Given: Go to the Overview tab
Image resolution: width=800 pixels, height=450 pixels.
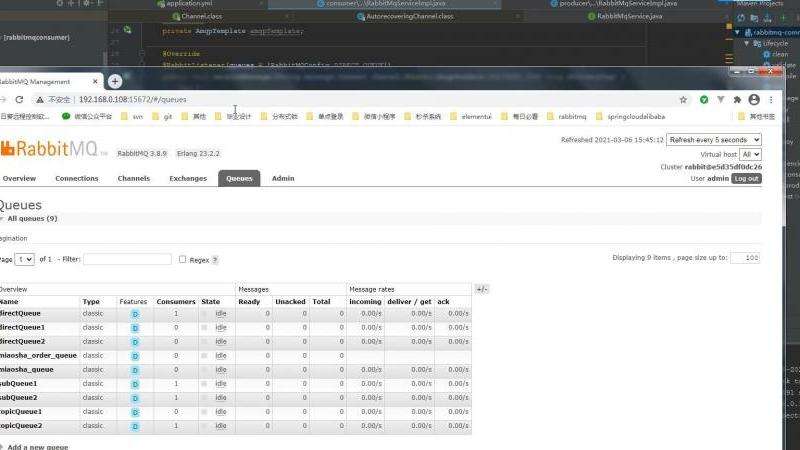Looking at the screenshot, I should pyautogui.click(x=19, y=178).
